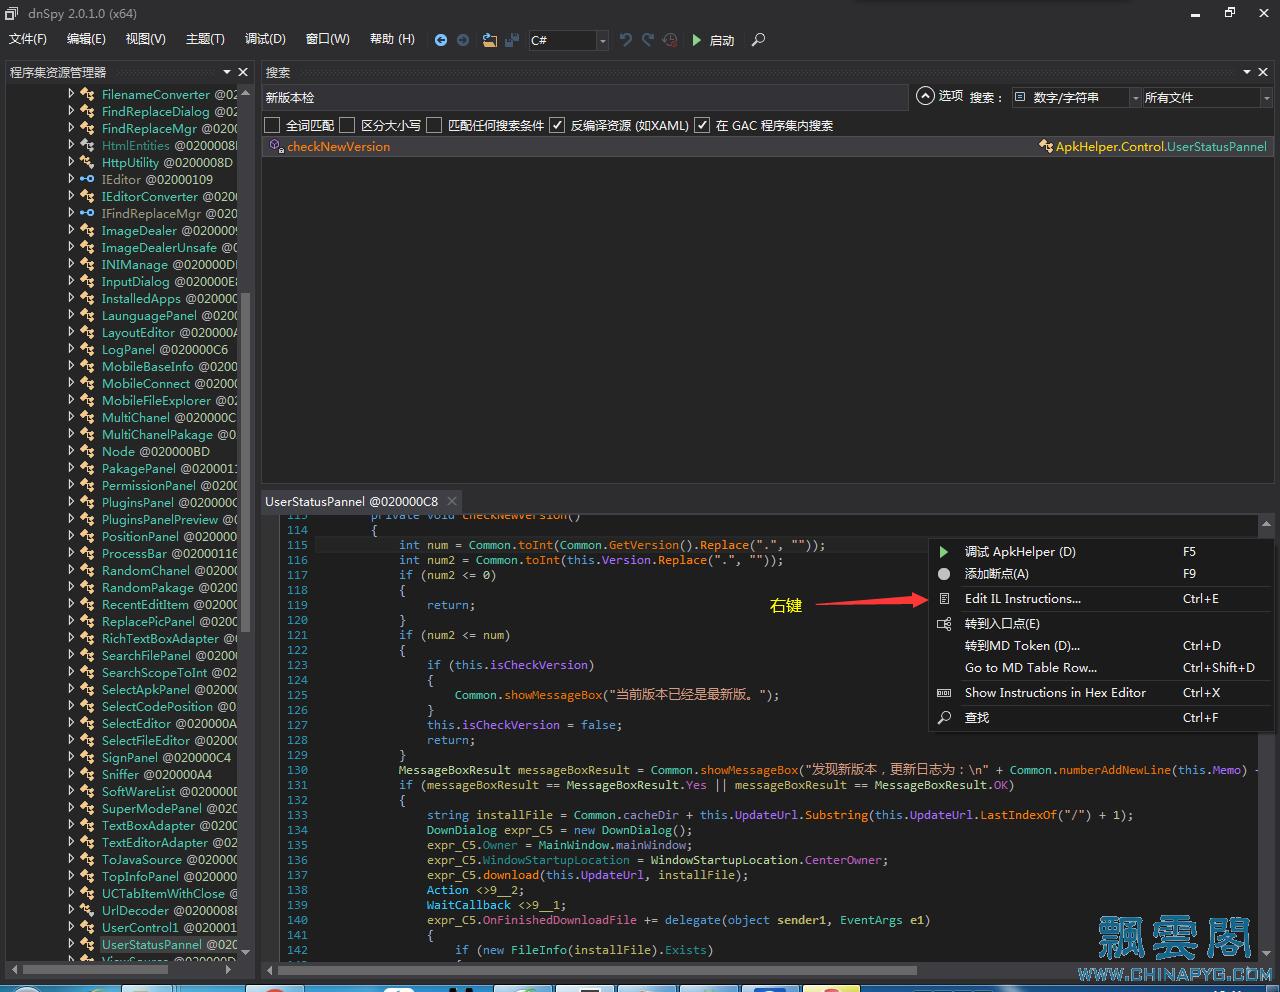Expand the SignPanel tree node
The width and height of the screenshot is (1280, 992).
point(71,757)
